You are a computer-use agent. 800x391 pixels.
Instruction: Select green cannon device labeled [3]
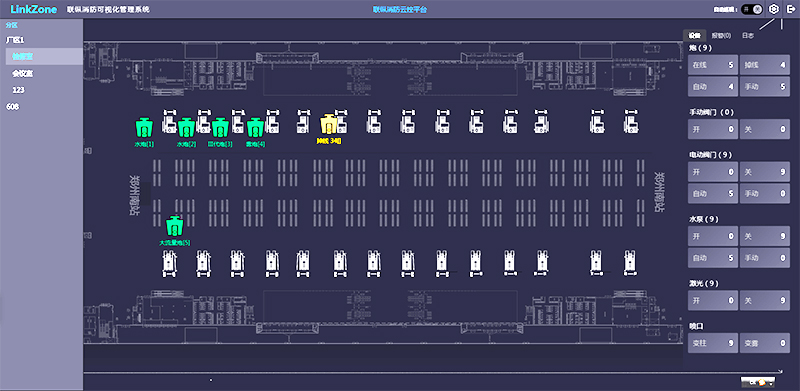220,127
